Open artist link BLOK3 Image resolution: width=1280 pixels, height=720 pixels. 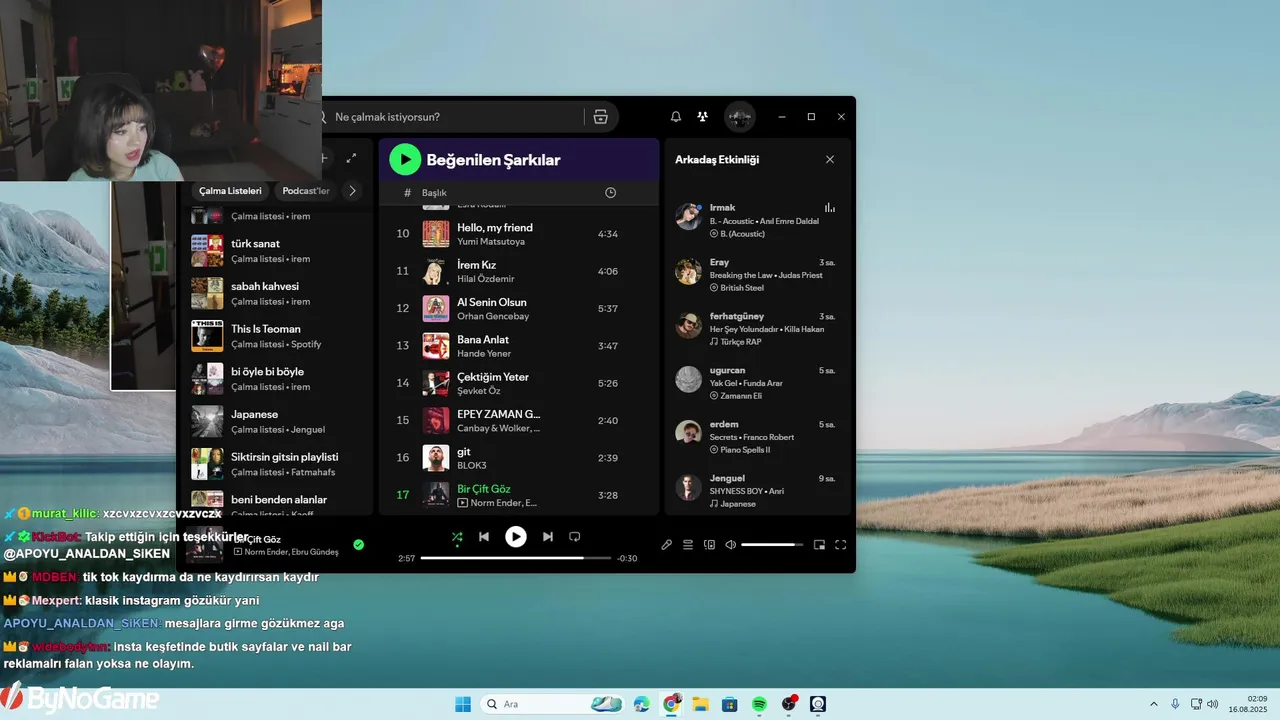point(472,466)
